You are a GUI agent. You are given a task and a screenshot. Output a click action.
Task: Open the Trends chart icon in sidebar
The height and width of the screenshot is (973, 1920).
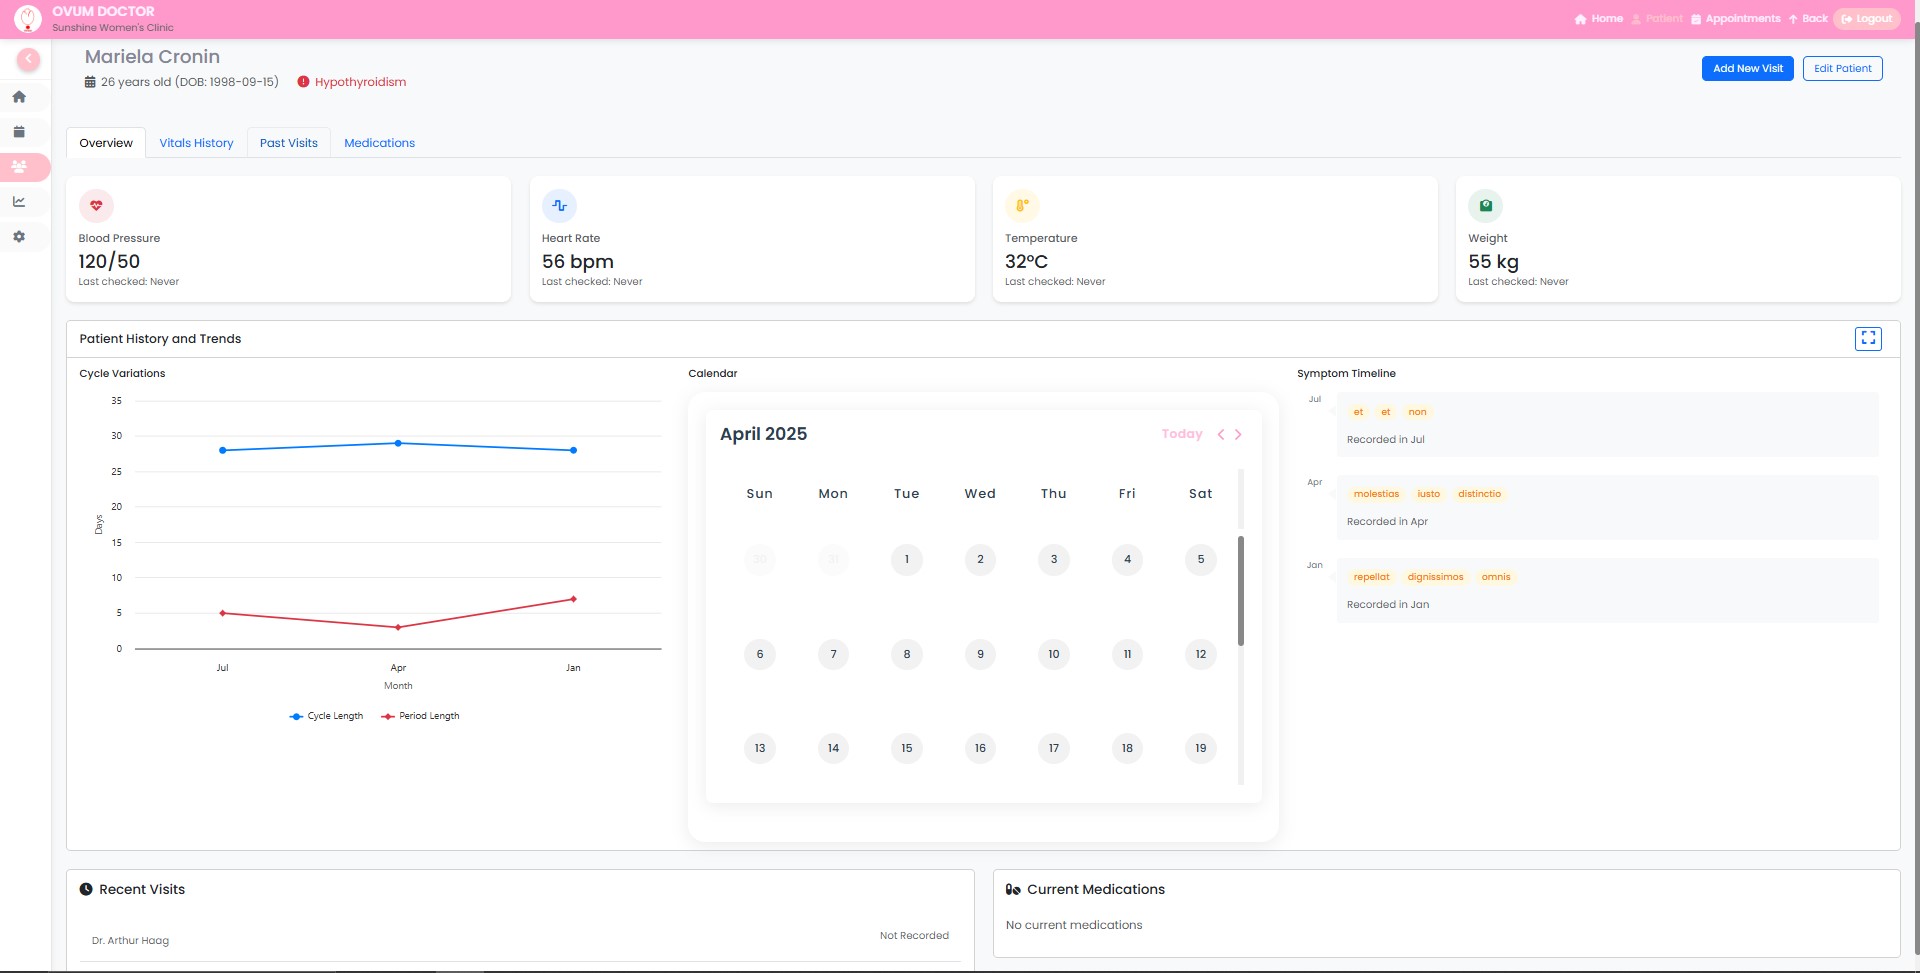pos(19,201)
